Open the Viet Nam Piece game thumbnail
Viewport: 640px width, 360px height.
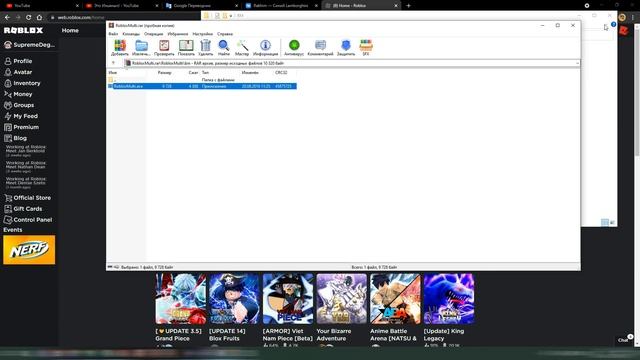click(x=288, y=299)
